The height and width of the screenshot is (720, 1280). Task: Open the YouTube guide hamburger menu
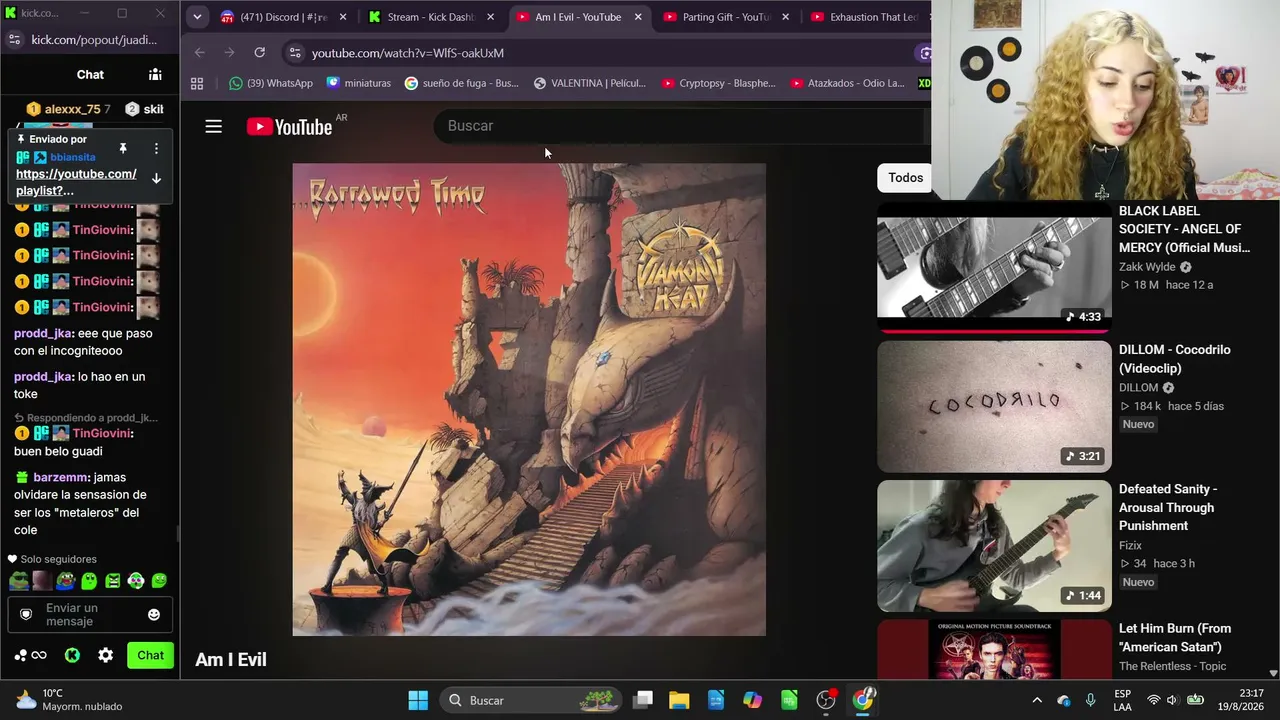(213, 126)
